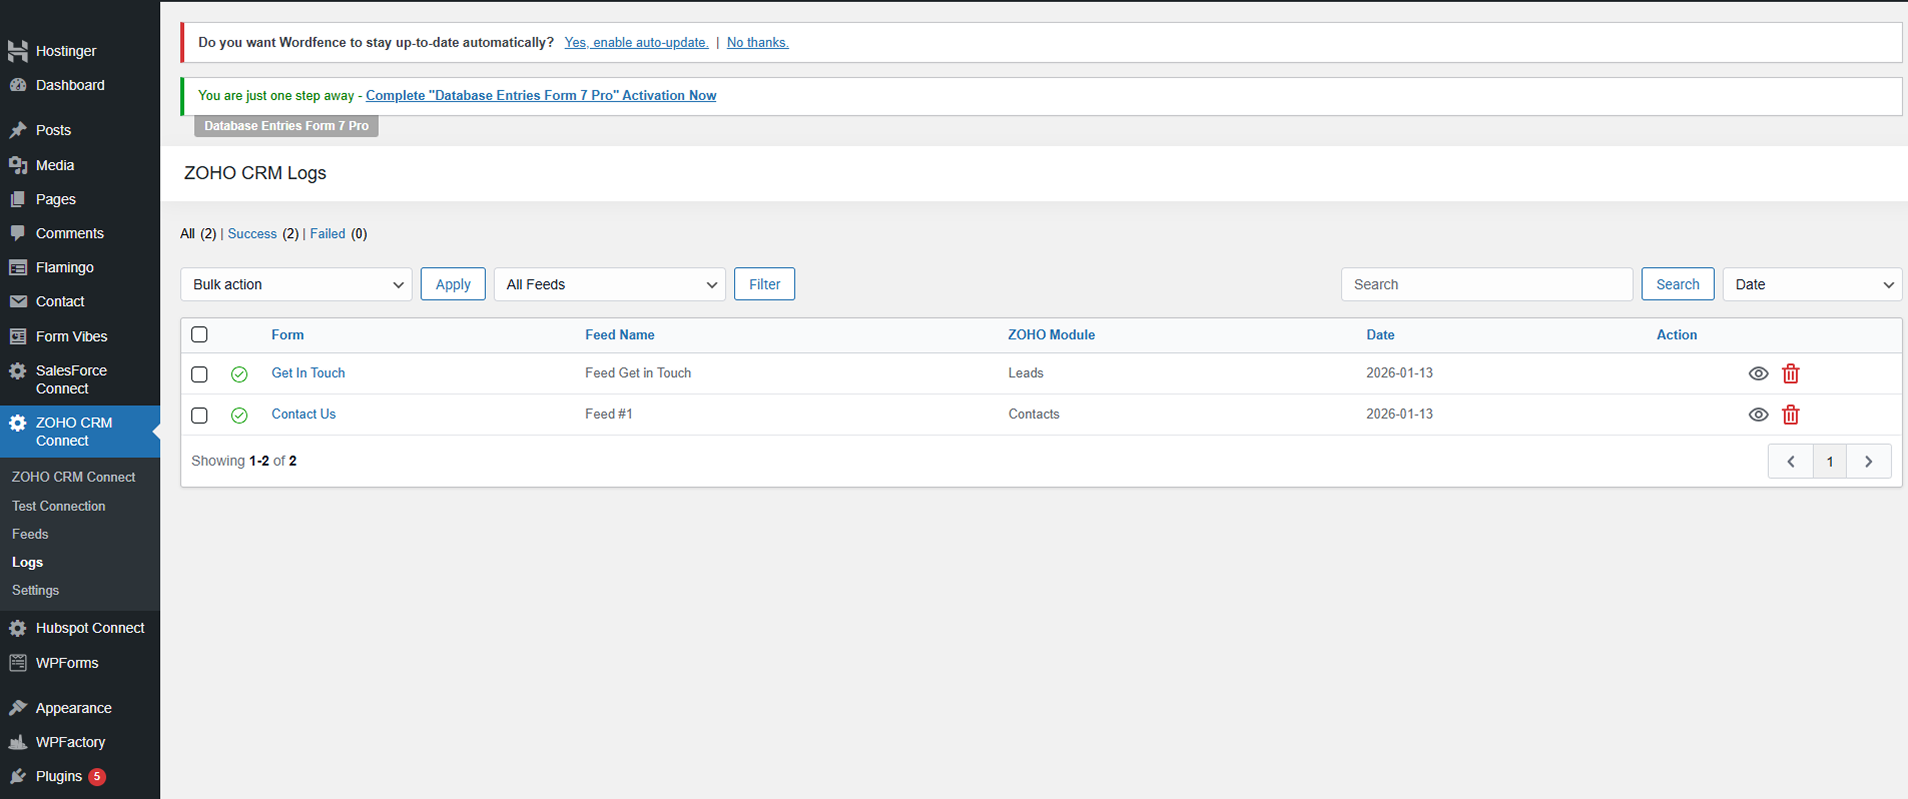Open the Feeds submenu item
The height and width of the screenshot is (799, 1908).
[30, 534]
